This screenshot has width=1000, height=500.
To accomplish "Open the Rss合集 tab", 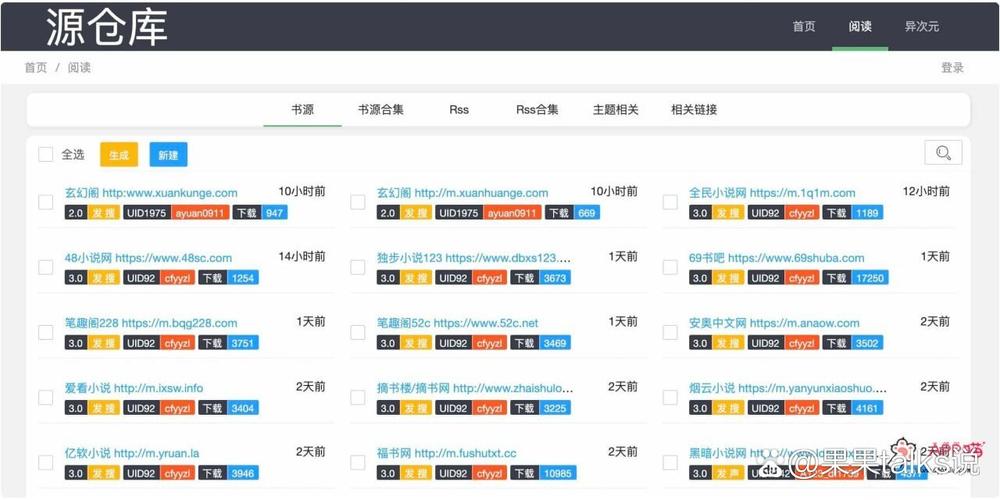I will (x=537, y=110).
